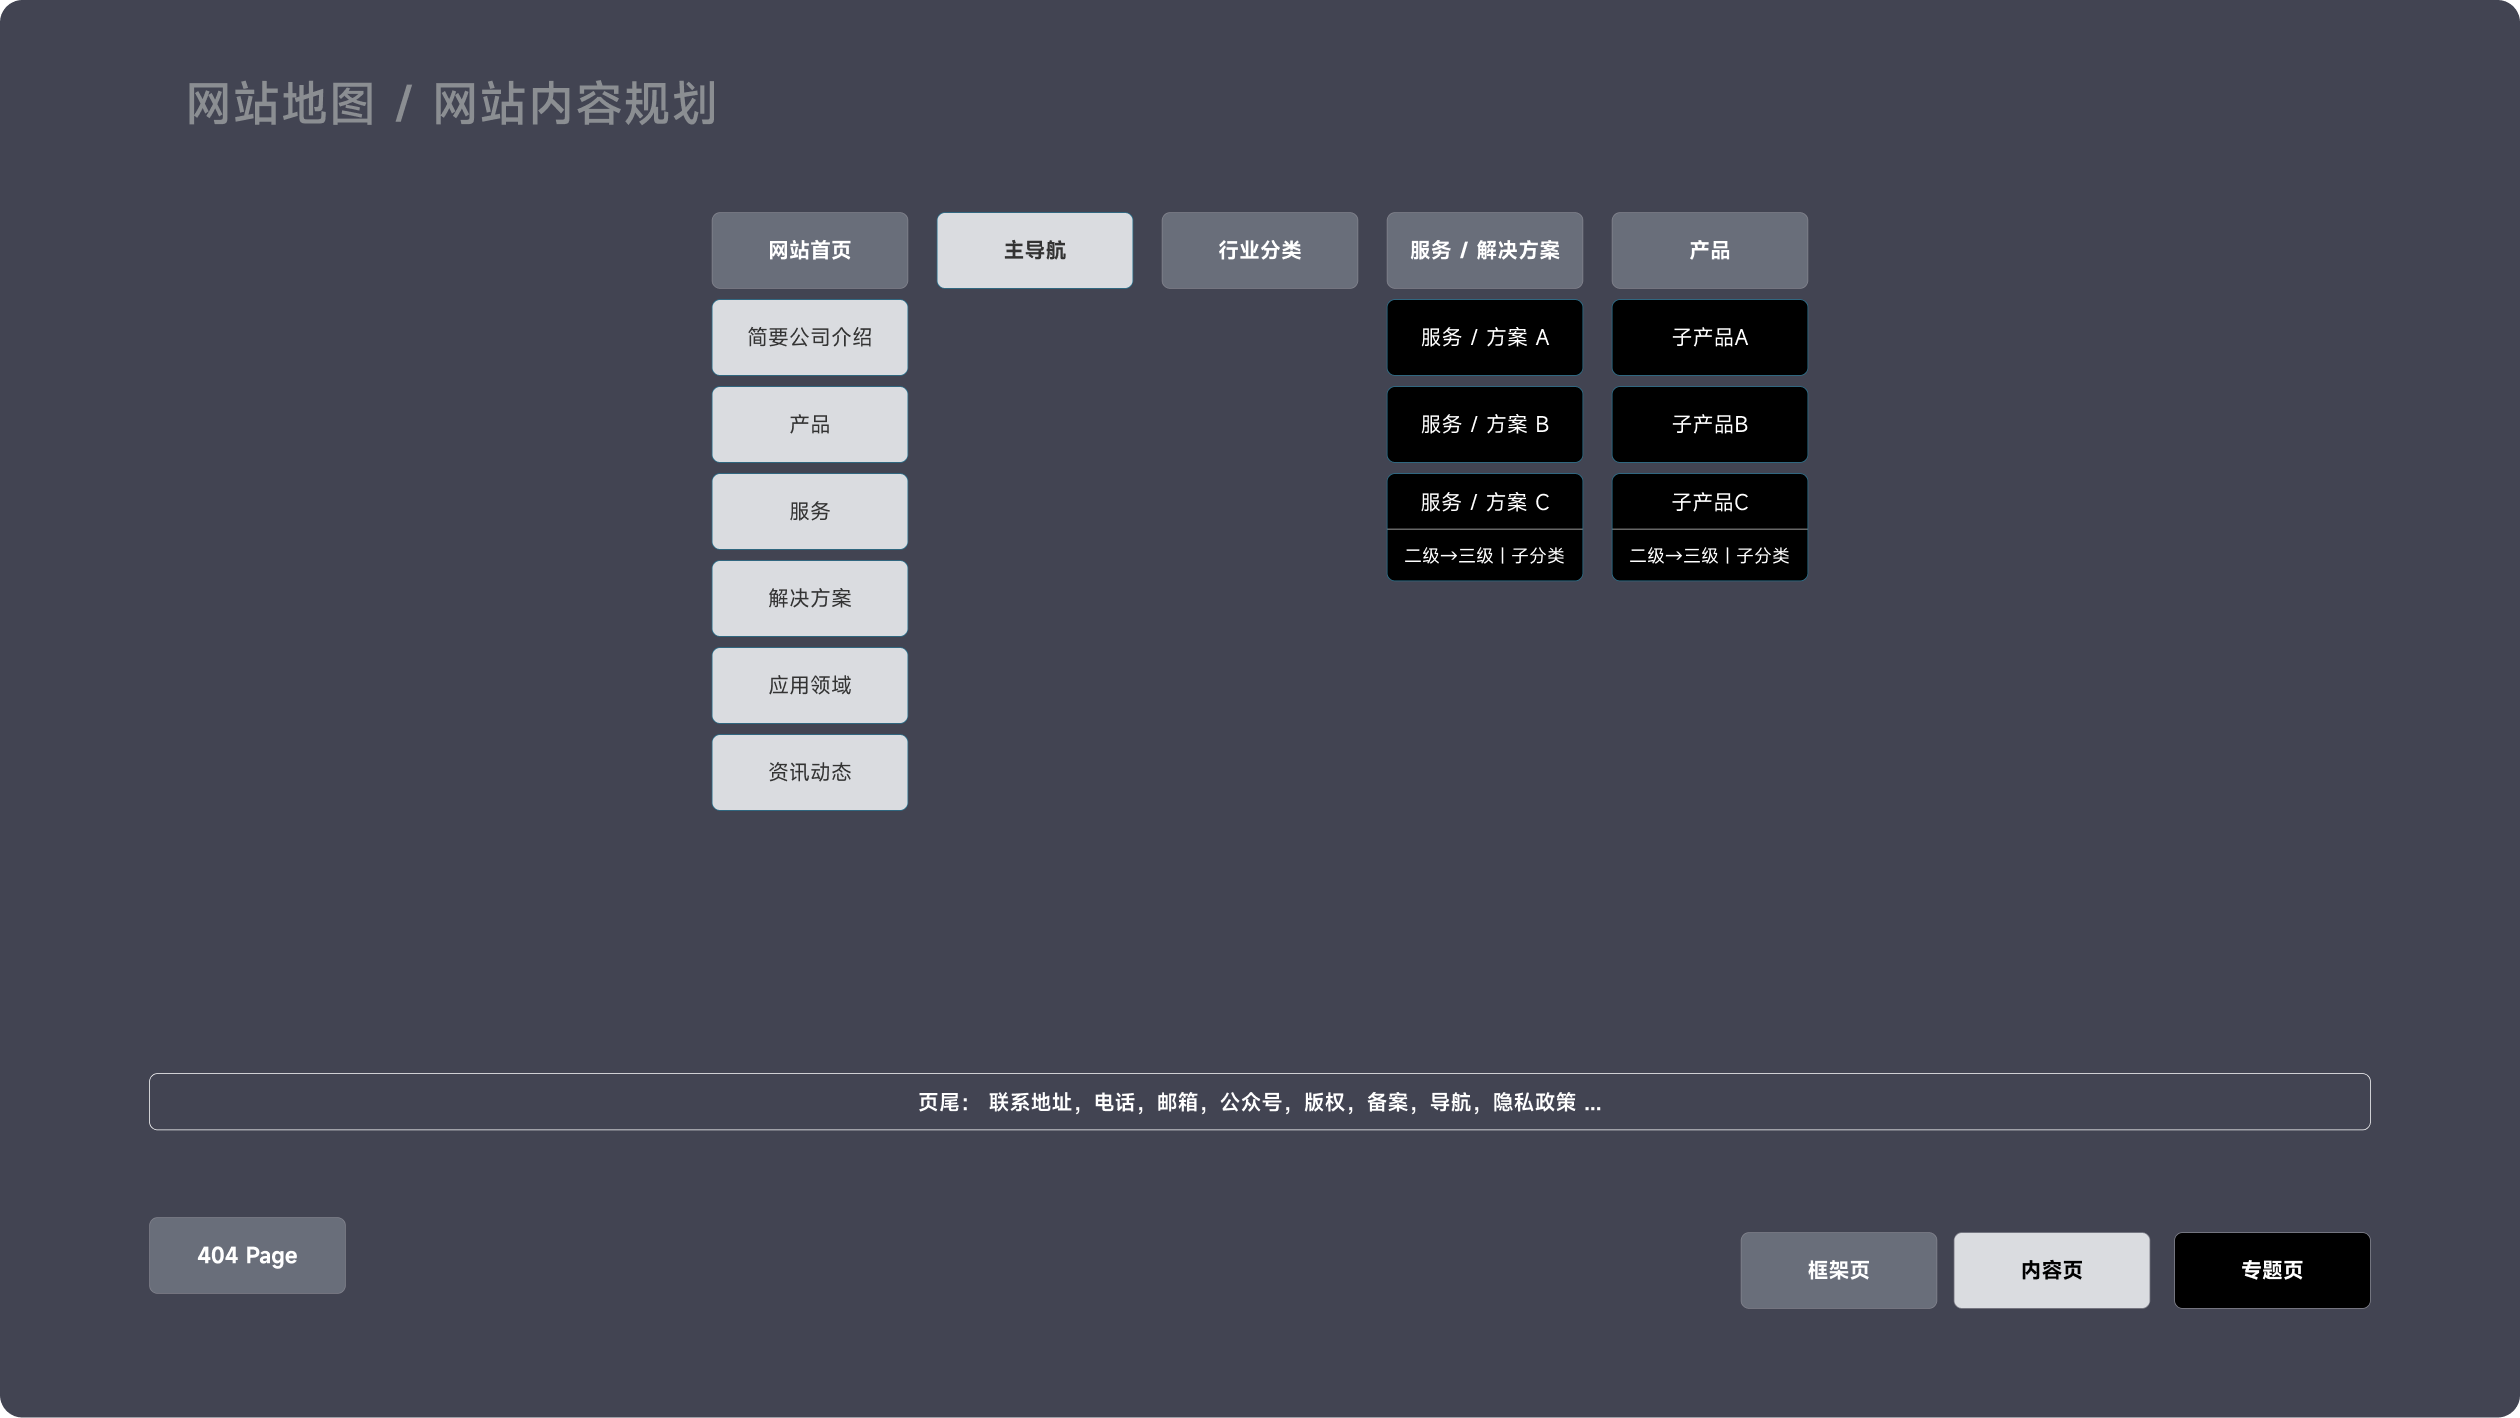Click the 404 Page button
The width and height of the screenshot is (2520, 1418).
pos(247,1256)
